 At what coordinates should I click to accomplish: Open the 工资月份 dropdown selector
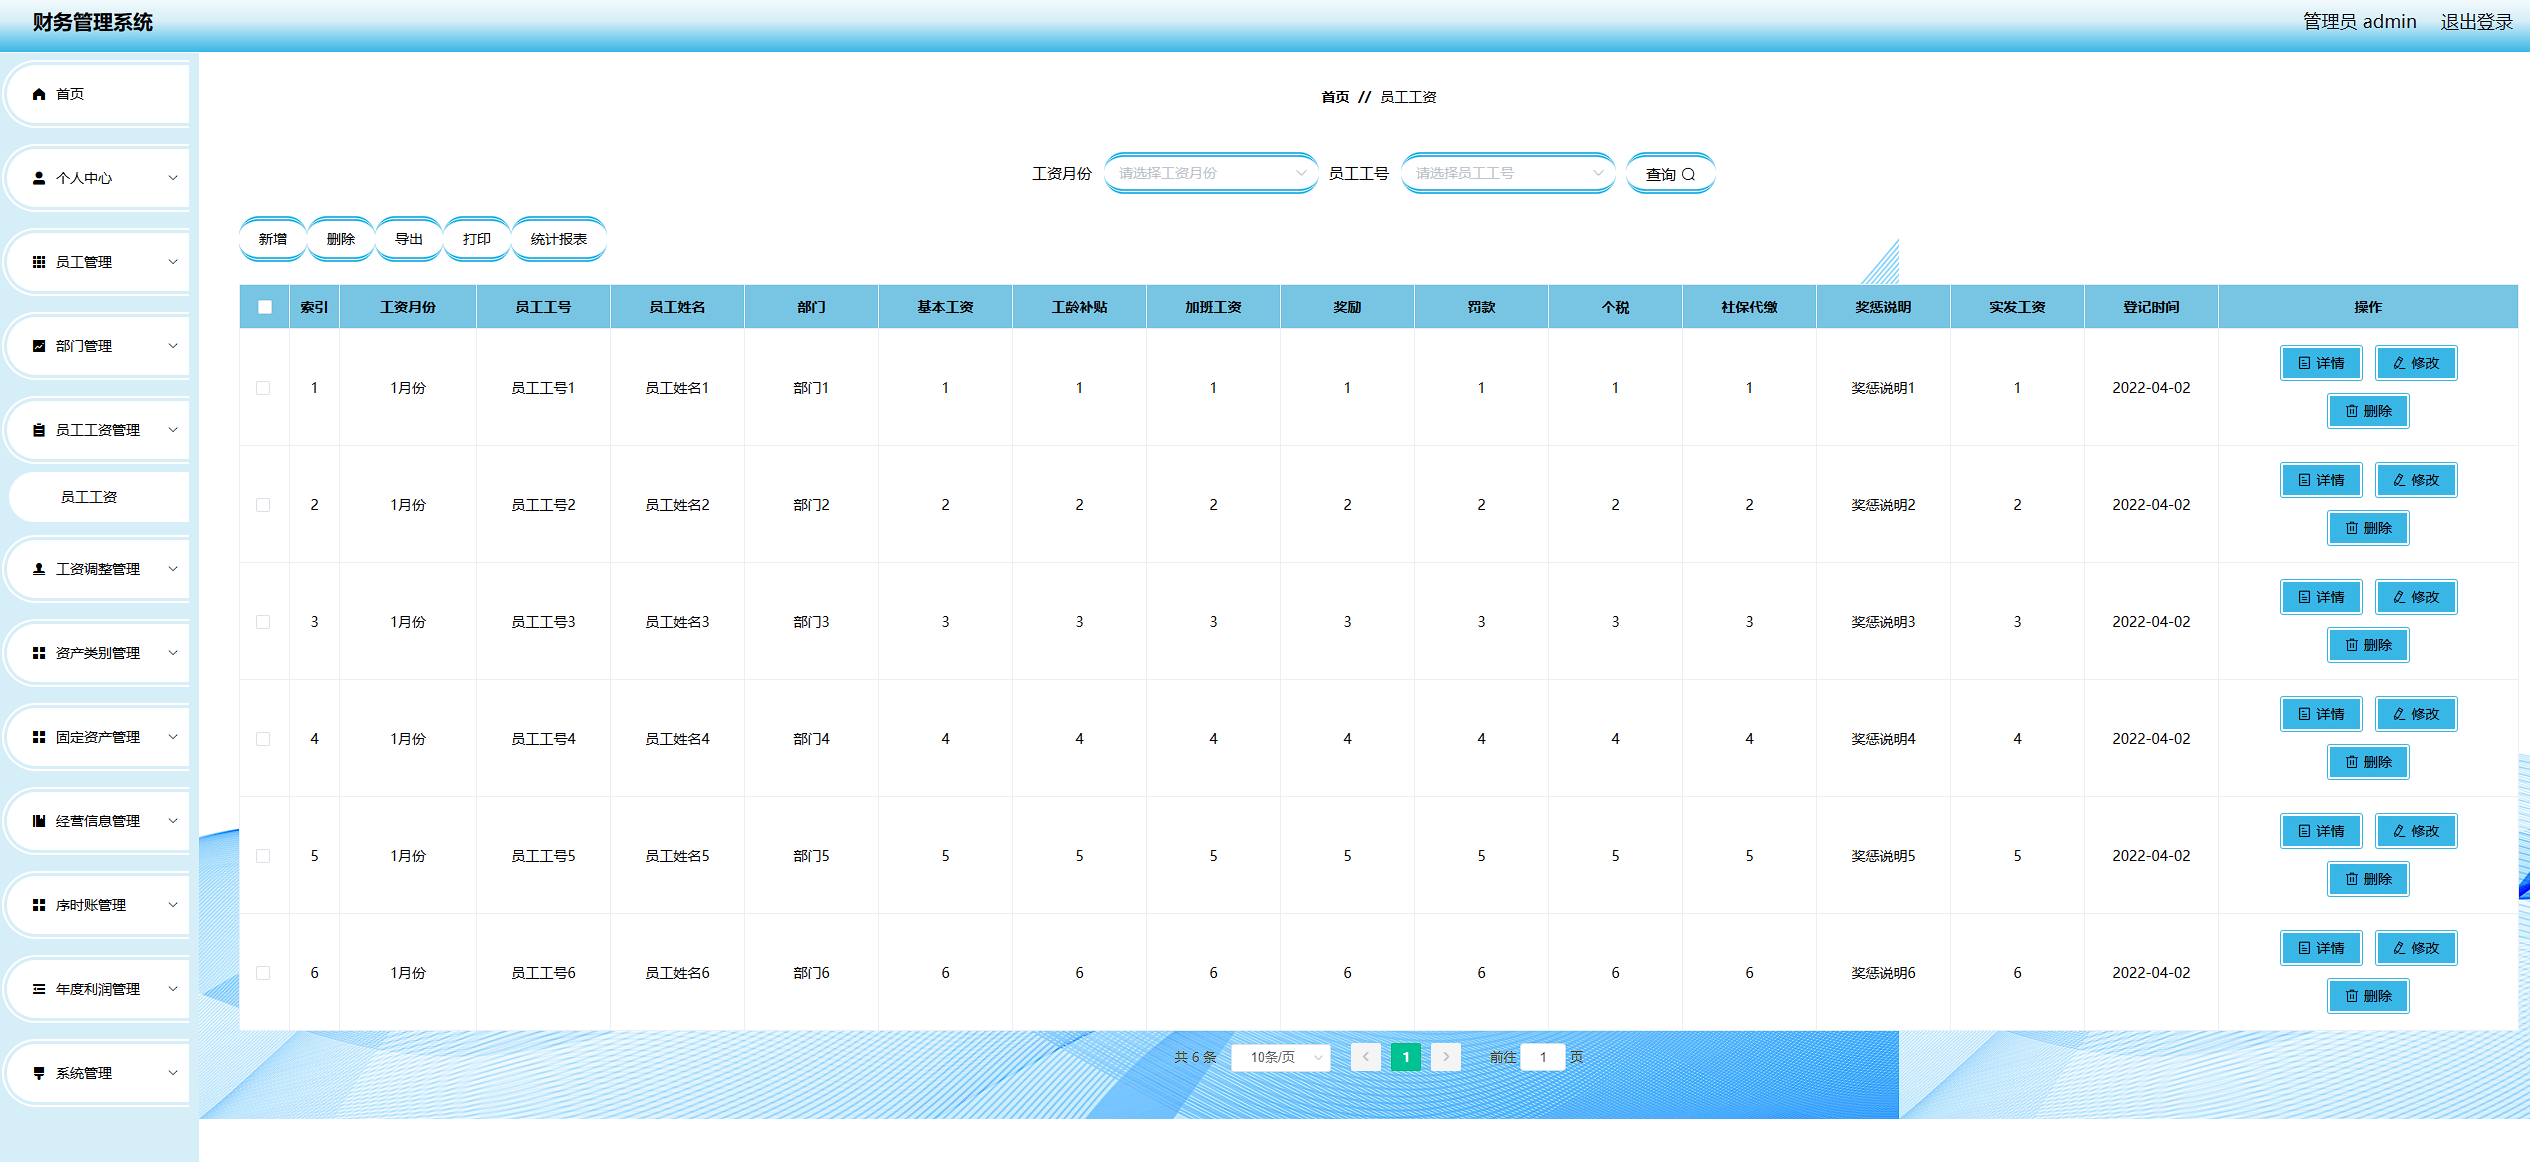(x=1210, y=173)
